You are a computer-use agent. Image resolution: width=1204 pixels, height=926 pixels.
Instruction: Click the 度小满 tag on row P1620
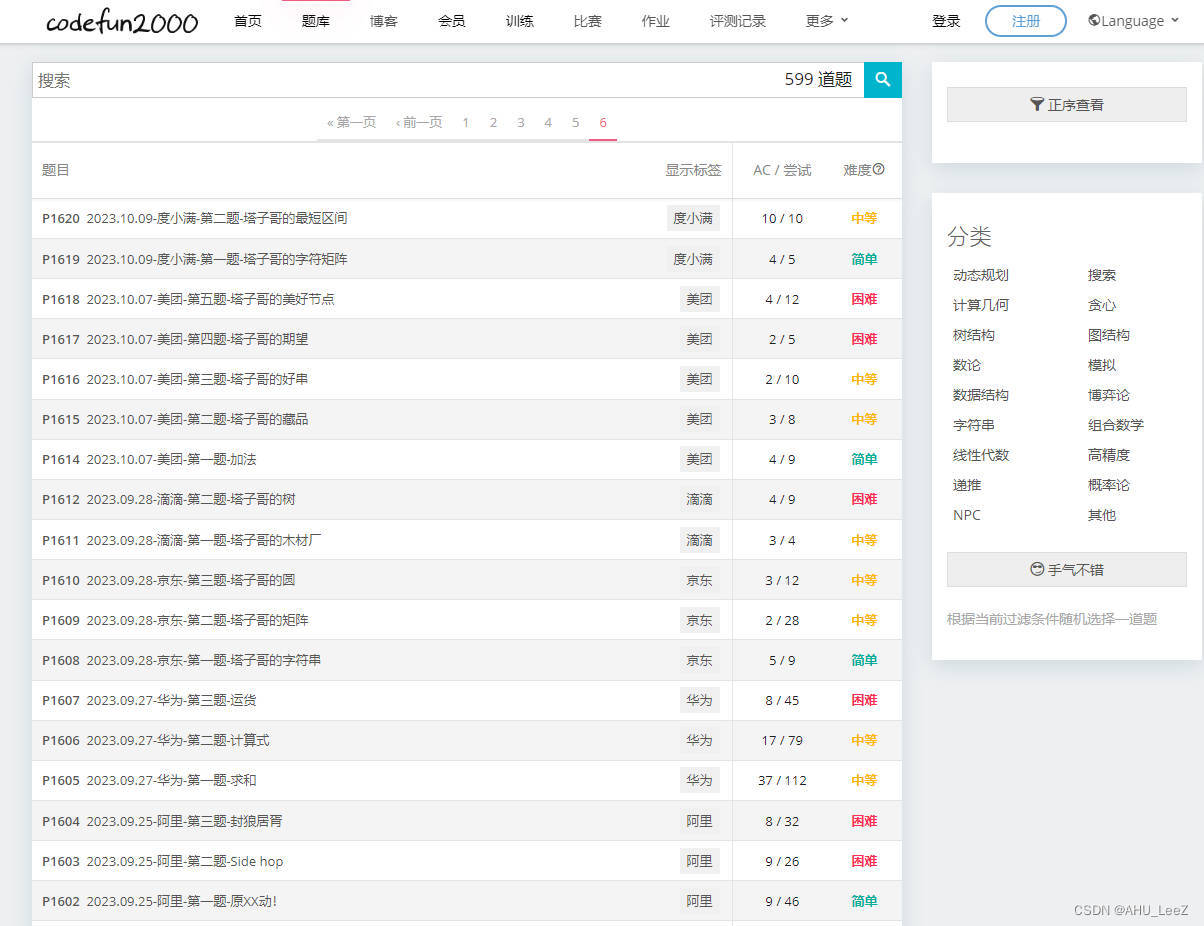click(693, 218)
